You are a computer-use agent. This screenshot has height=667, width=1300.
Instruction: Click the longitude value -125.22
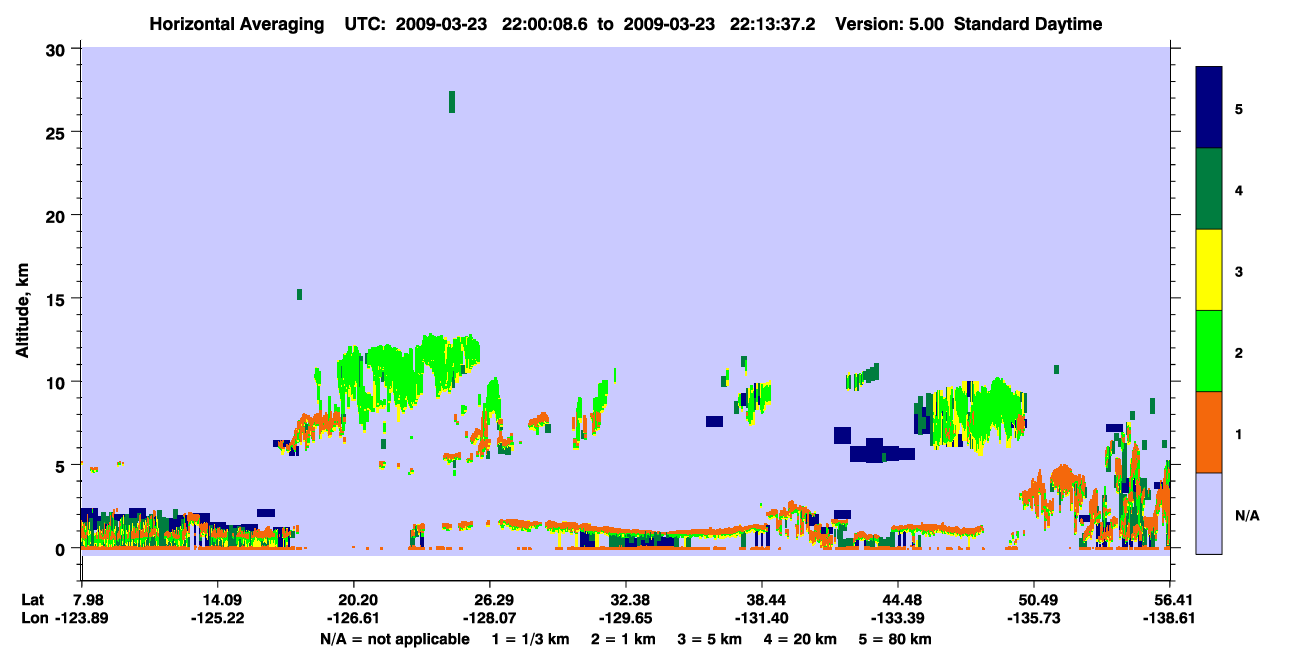(x=217, y=618)
